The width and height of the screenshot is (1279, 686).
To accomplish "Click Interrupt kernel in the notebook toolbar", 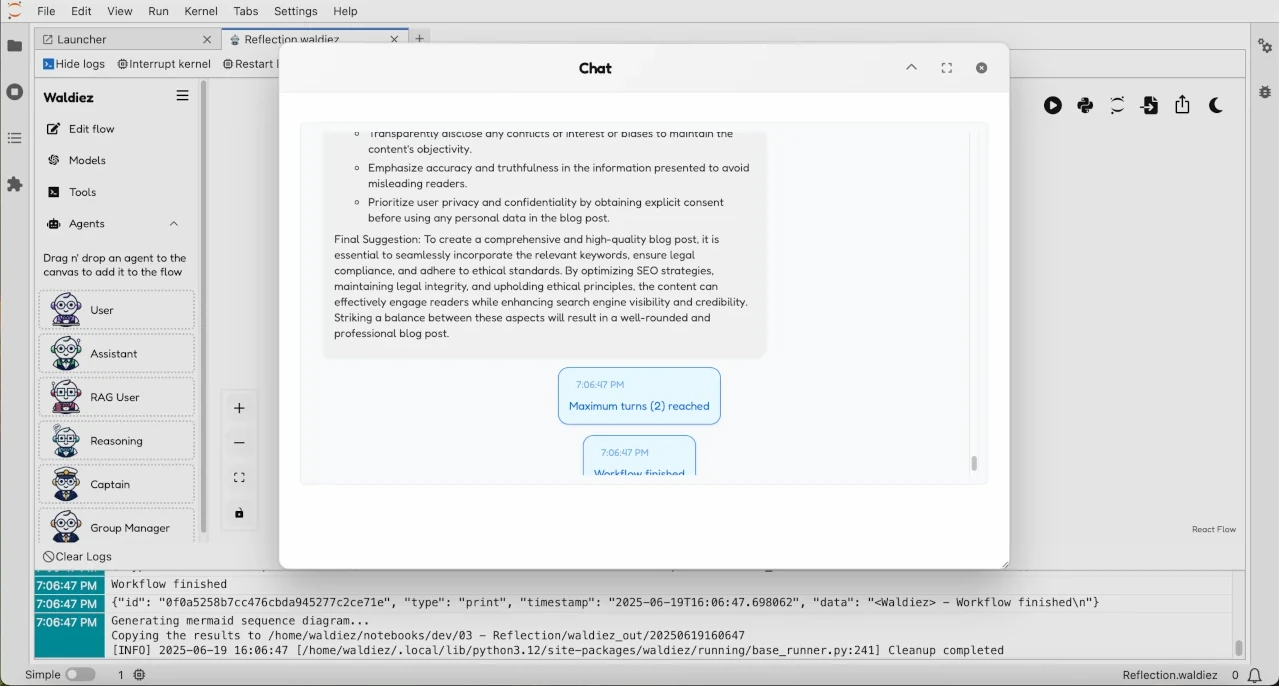I will coord(163,63).
